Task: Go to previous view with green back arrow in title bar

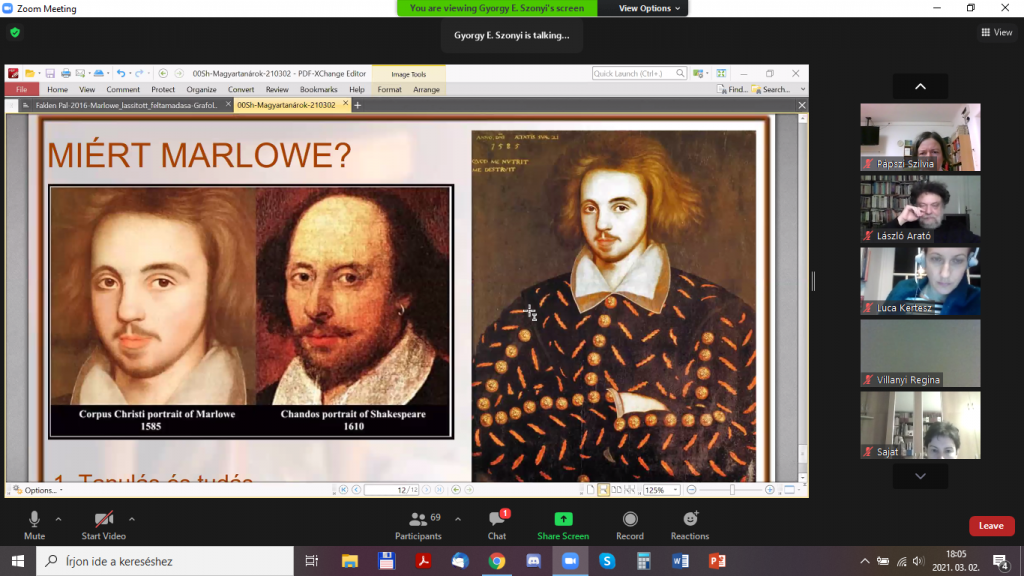Action: pos(163,74)
